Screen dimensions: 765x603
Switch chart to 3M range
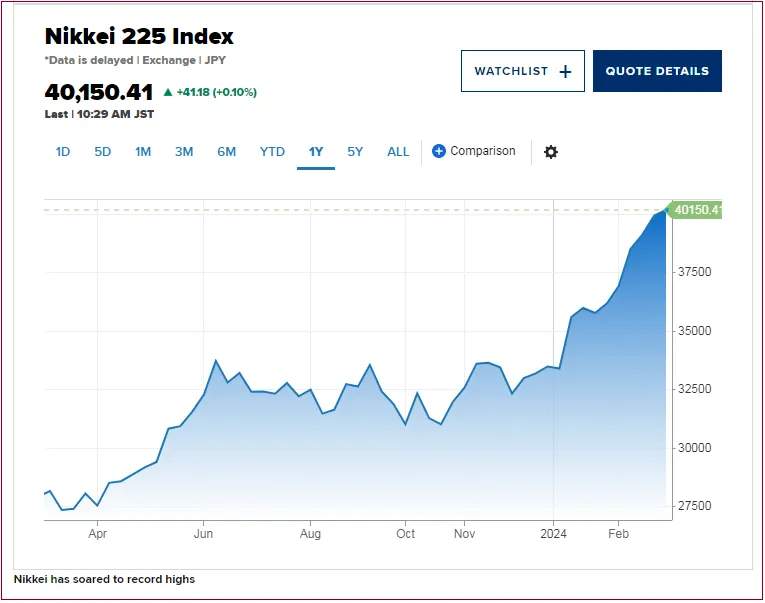coord(184,152)
